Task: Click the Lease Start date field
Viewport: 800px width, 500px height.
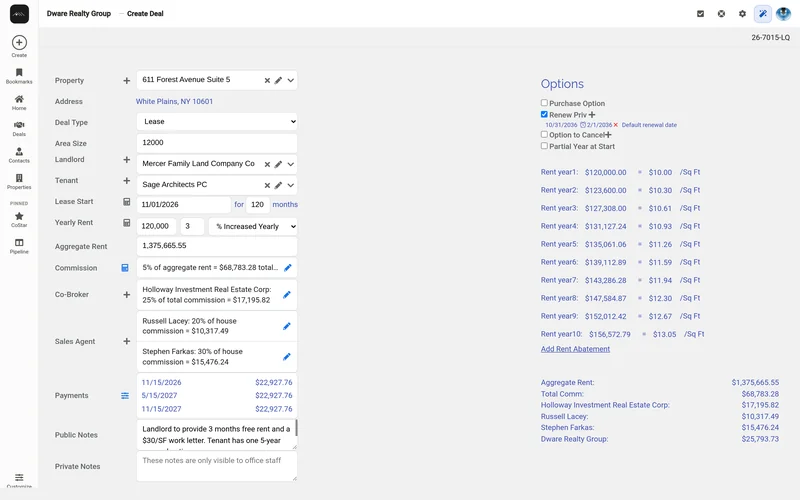Action: [184, 205]
